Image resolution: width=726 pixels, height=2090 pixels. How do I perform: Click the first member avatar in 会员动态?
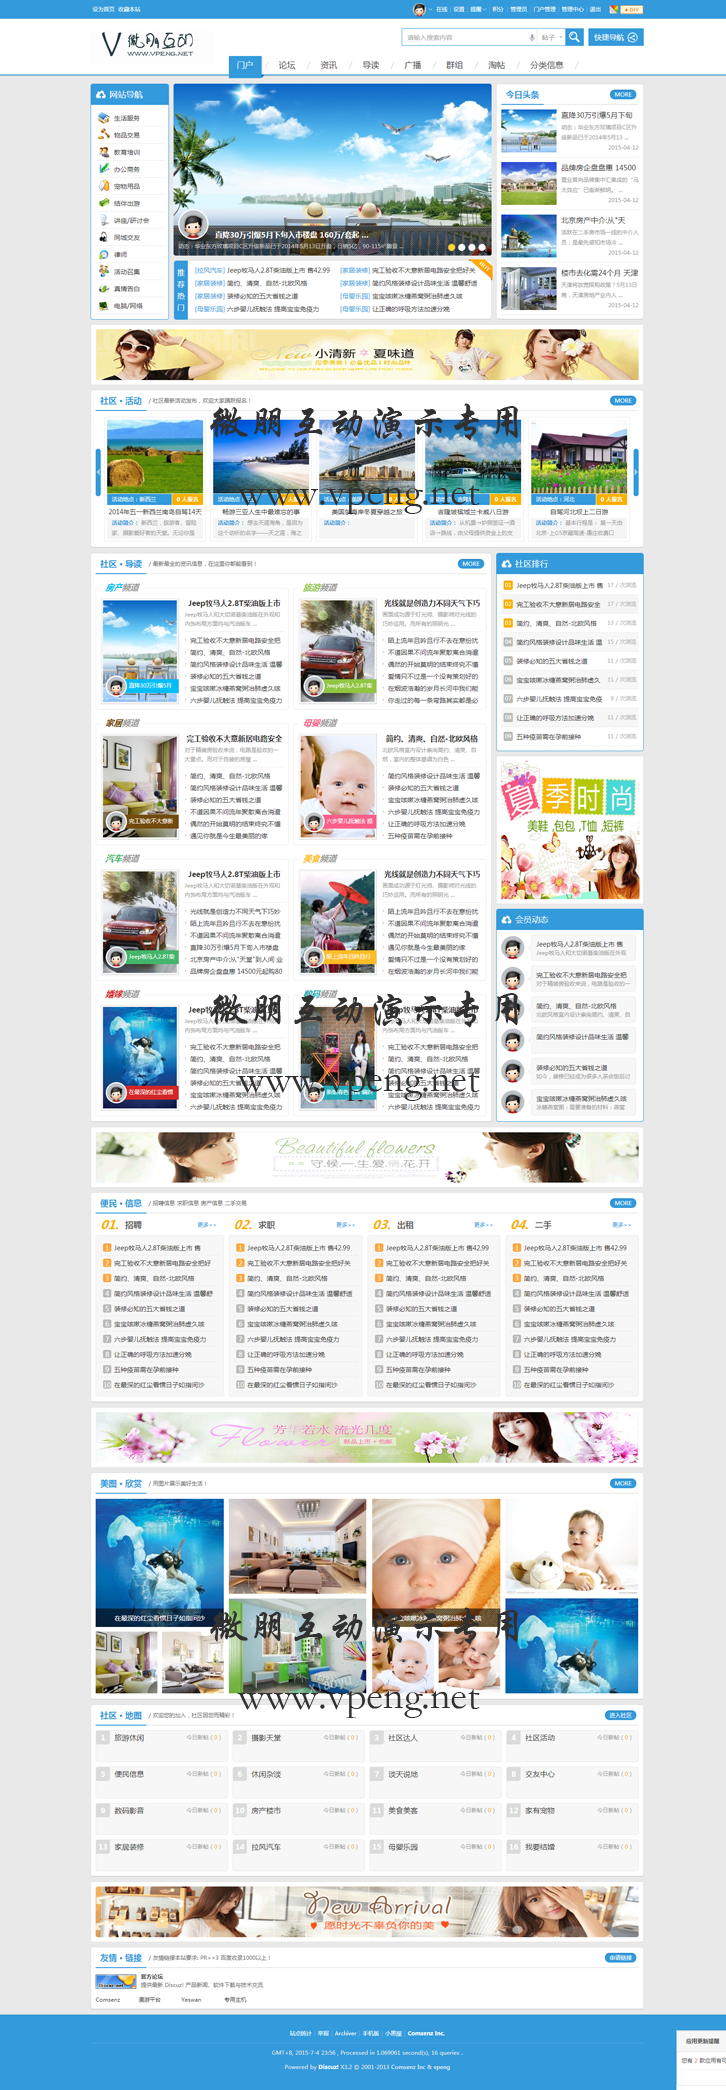pyautogui.click(x=513, y=947)
